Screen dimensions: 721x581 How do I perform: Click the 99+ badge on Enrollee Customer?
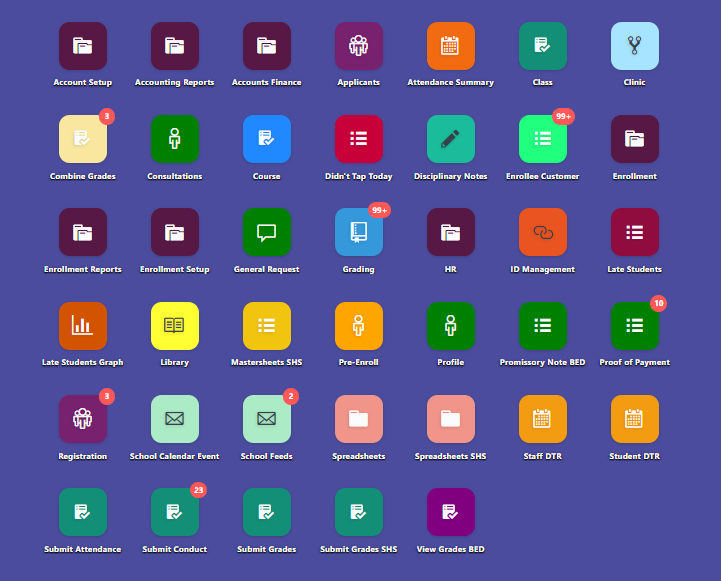[x=563, y=116]
